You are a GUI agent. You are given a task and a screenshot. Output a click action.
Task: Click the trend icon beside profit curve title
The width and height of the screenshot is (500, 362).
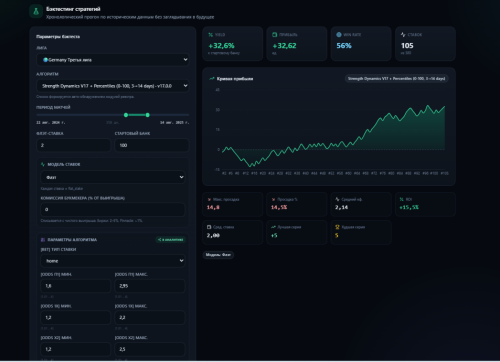[212, 79]
